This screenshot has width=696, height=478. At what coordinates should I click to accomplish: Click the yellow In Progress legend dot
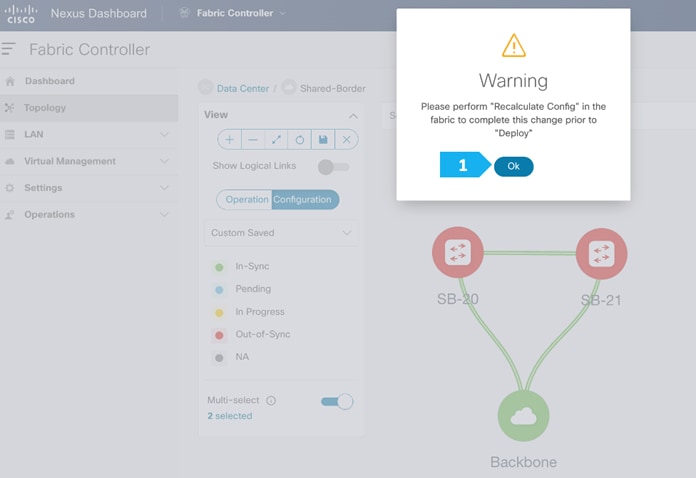click(x=219, y=312)
